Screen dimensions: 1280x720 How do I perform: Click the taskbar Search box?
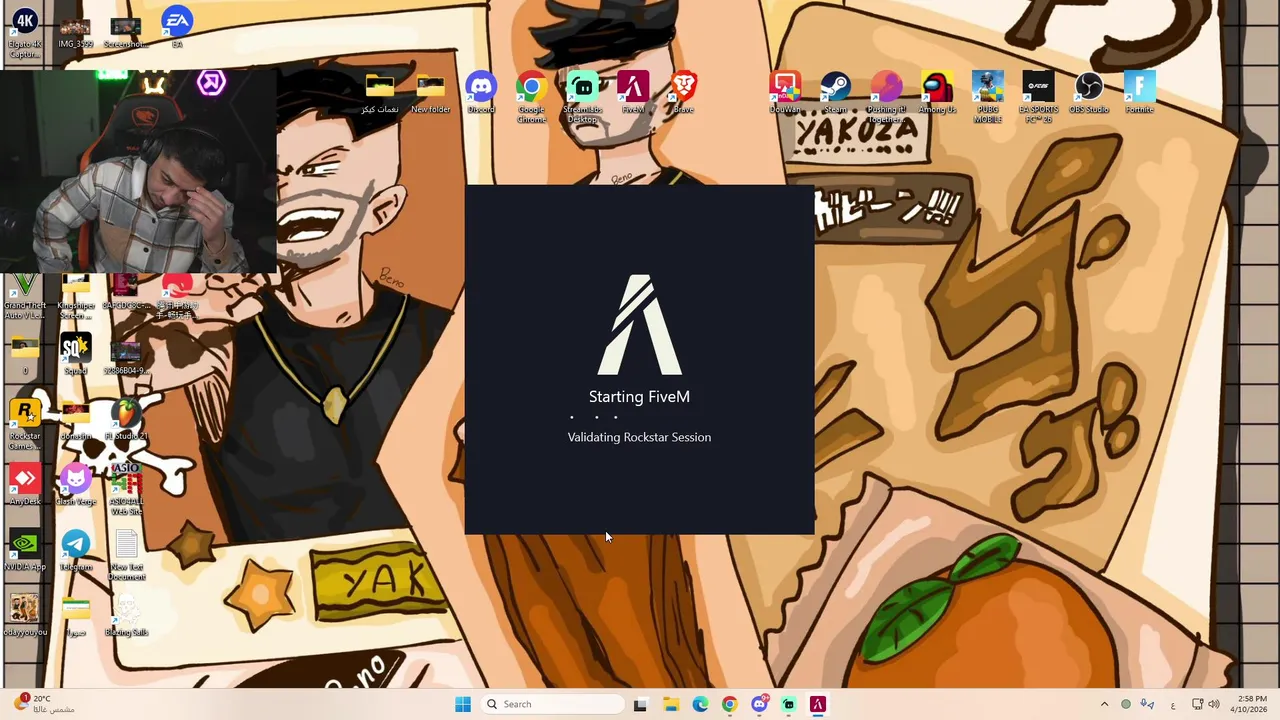[553, 704]
